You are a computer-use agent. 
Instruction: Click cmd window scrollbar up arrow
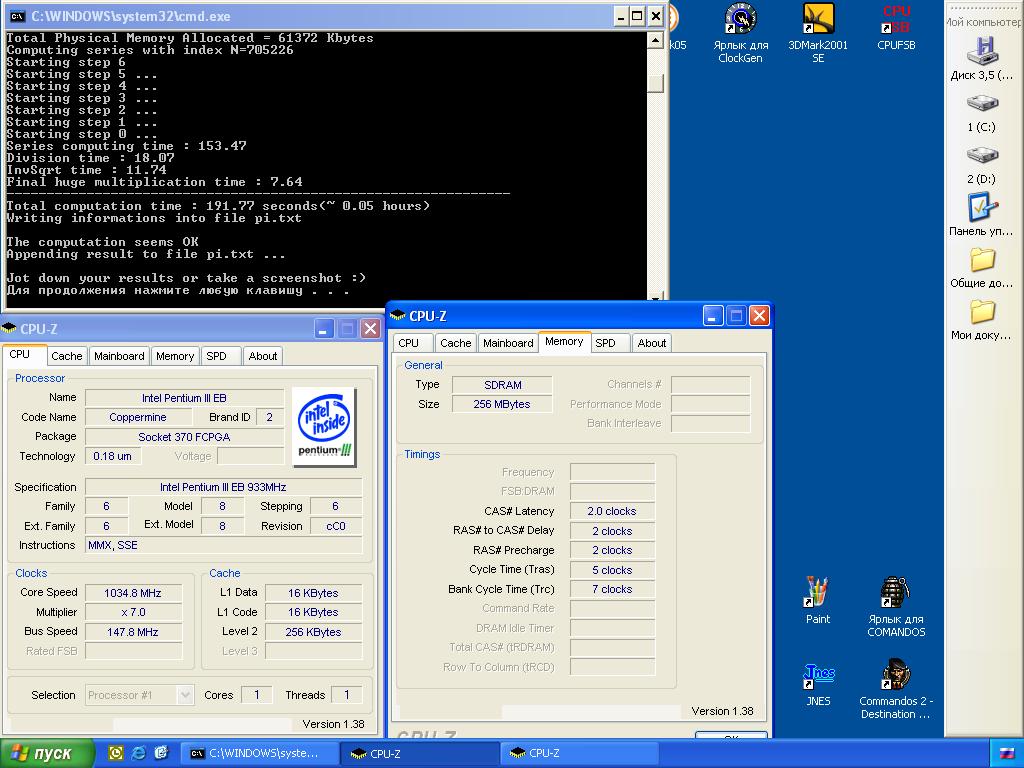(655, 40)
